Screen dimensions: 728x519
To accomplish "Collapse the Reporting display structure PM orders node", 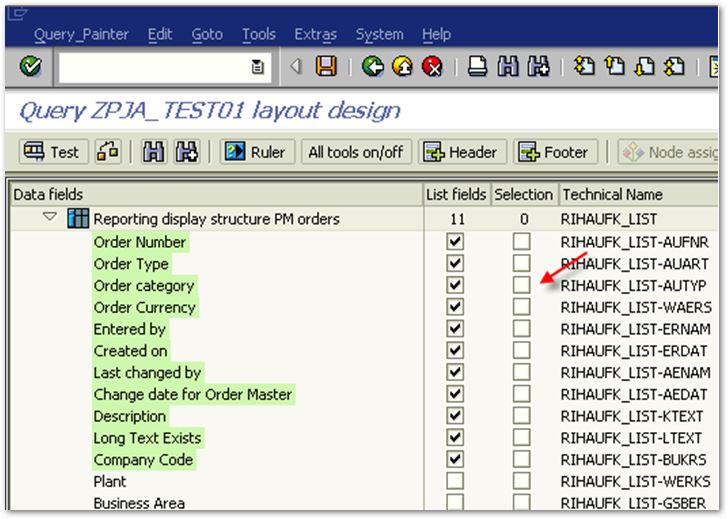I will [x=50, y=217].
